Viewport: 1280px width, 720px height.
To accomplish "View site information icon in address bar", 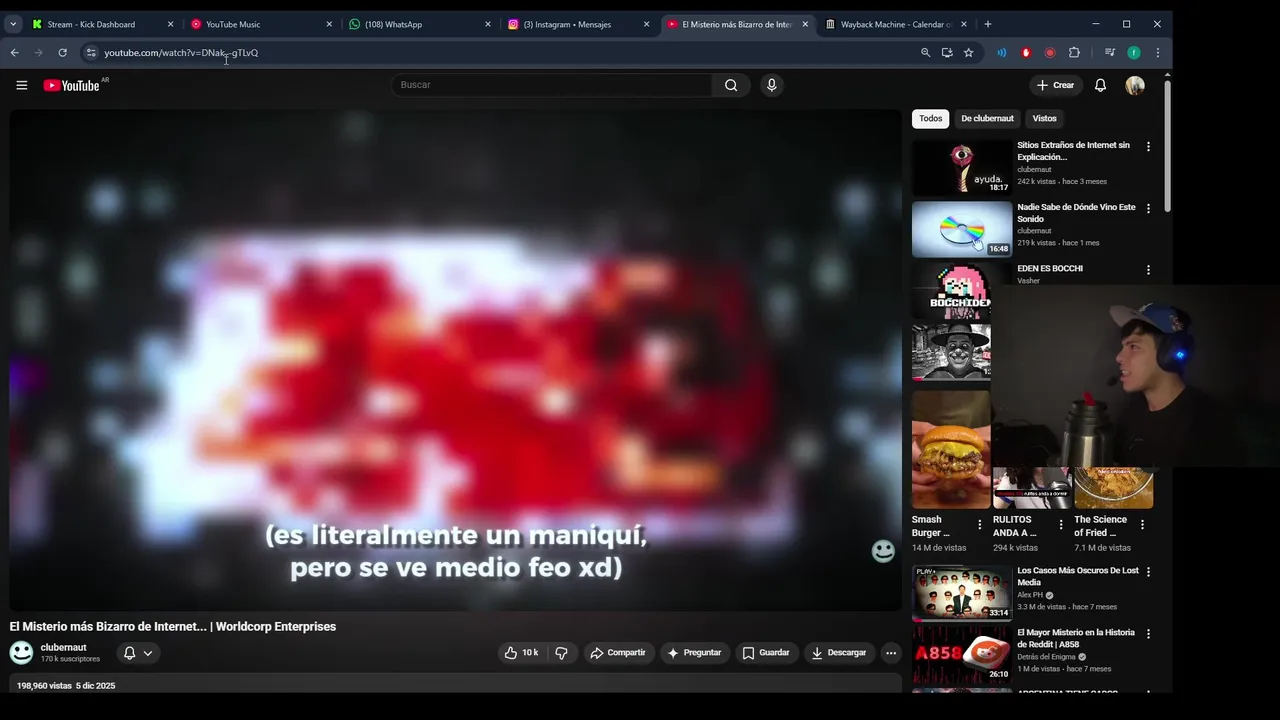I will point(90,52).
